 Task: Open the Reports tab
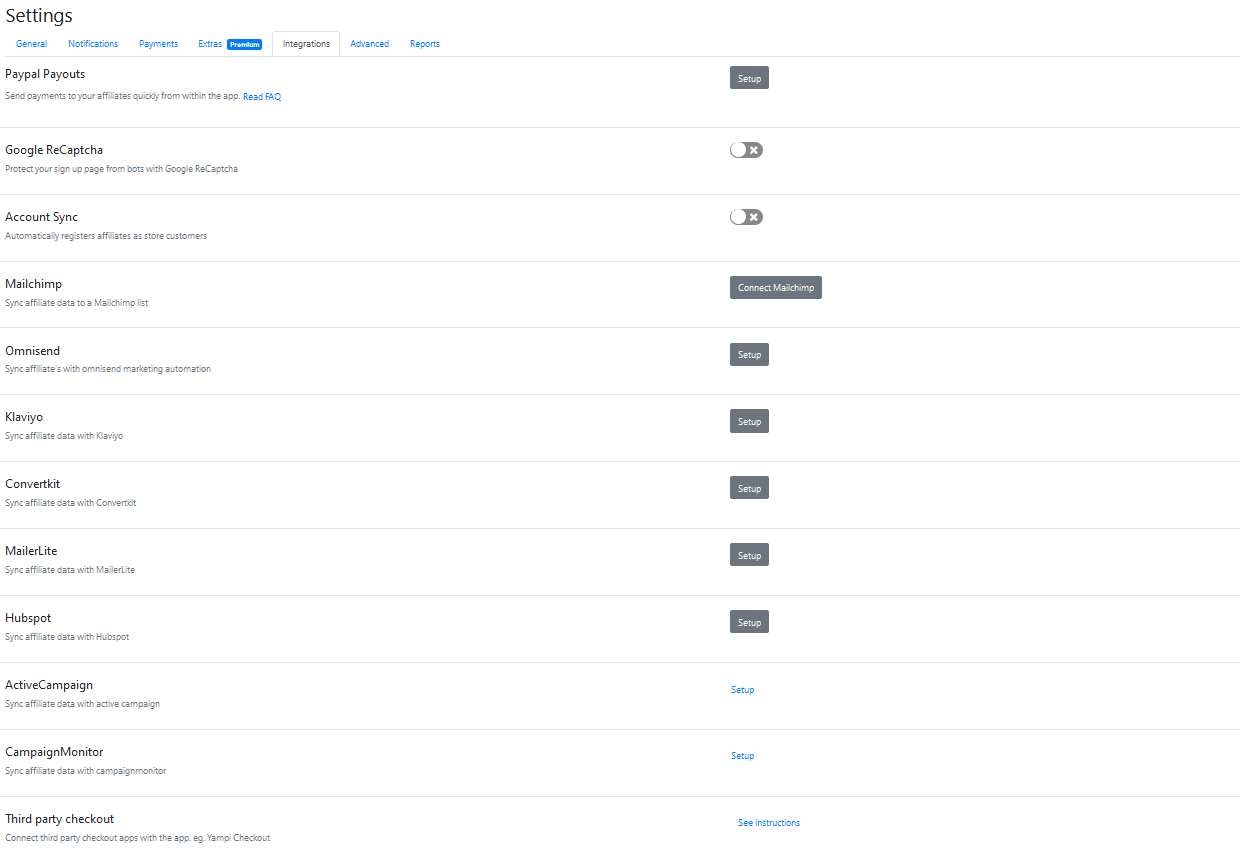tap(424, 44)
